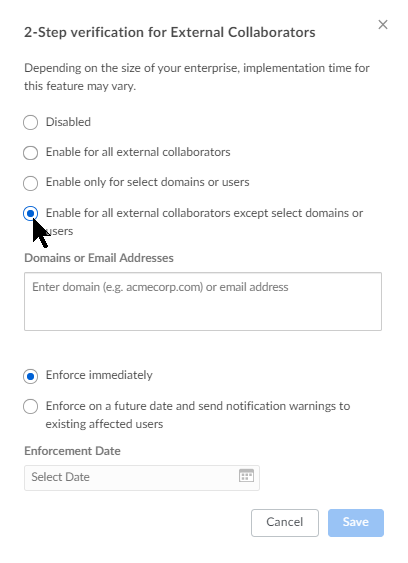This screenshot has height=563, width=408.
Task: Click the selected 'except select domains or users' radio
Action: [x=31, y=214]
